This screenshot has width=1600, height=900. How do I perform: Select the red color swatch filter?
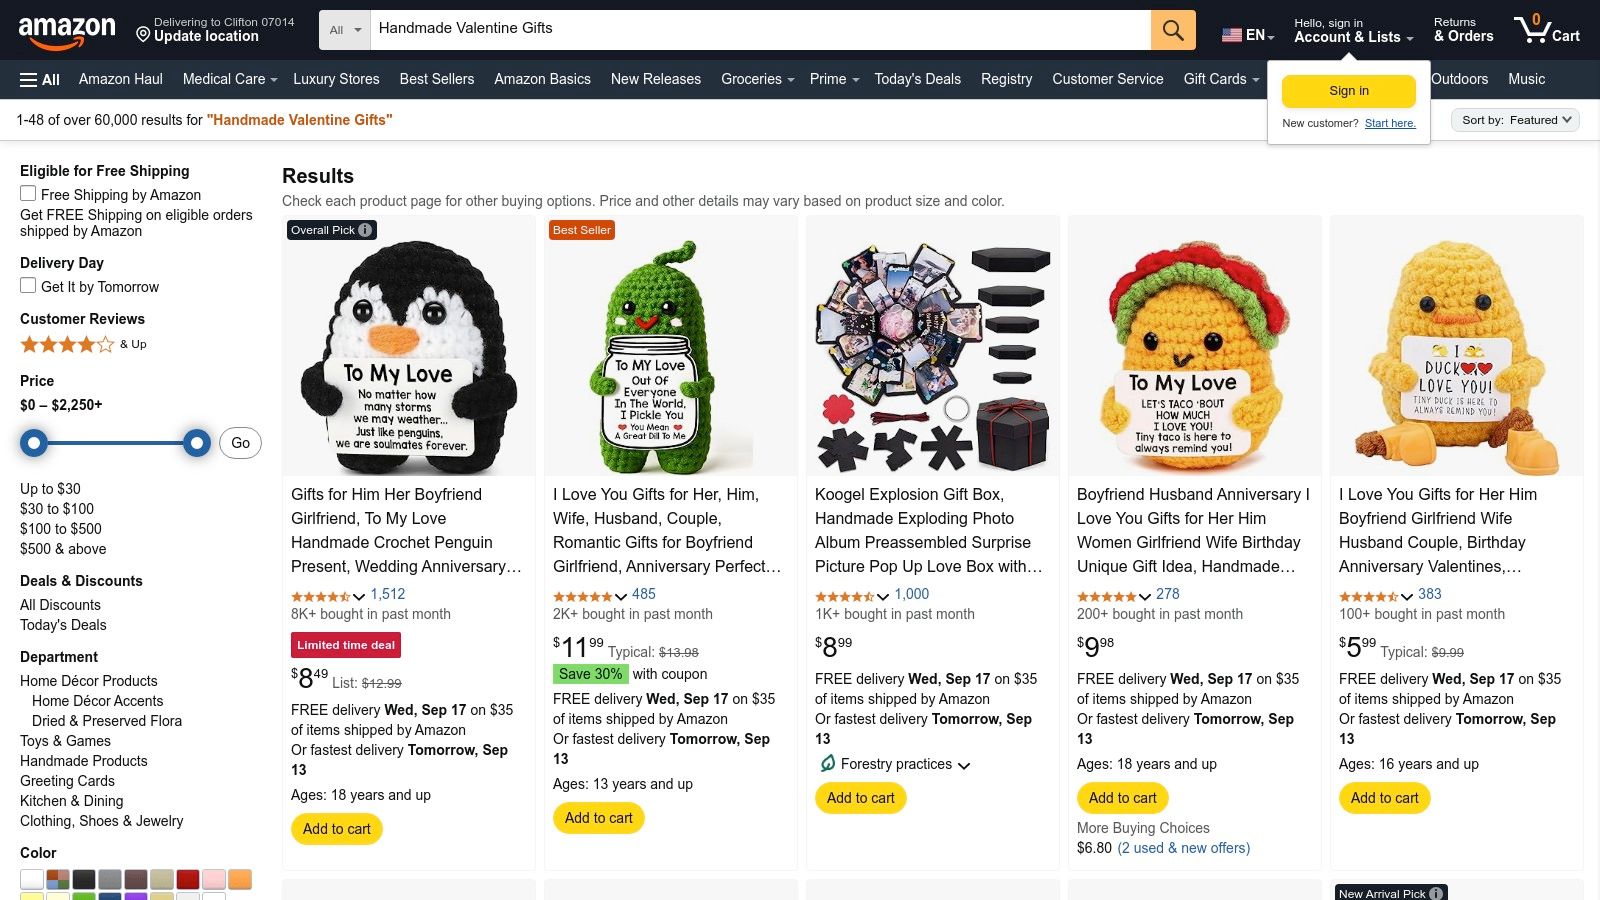188,879
